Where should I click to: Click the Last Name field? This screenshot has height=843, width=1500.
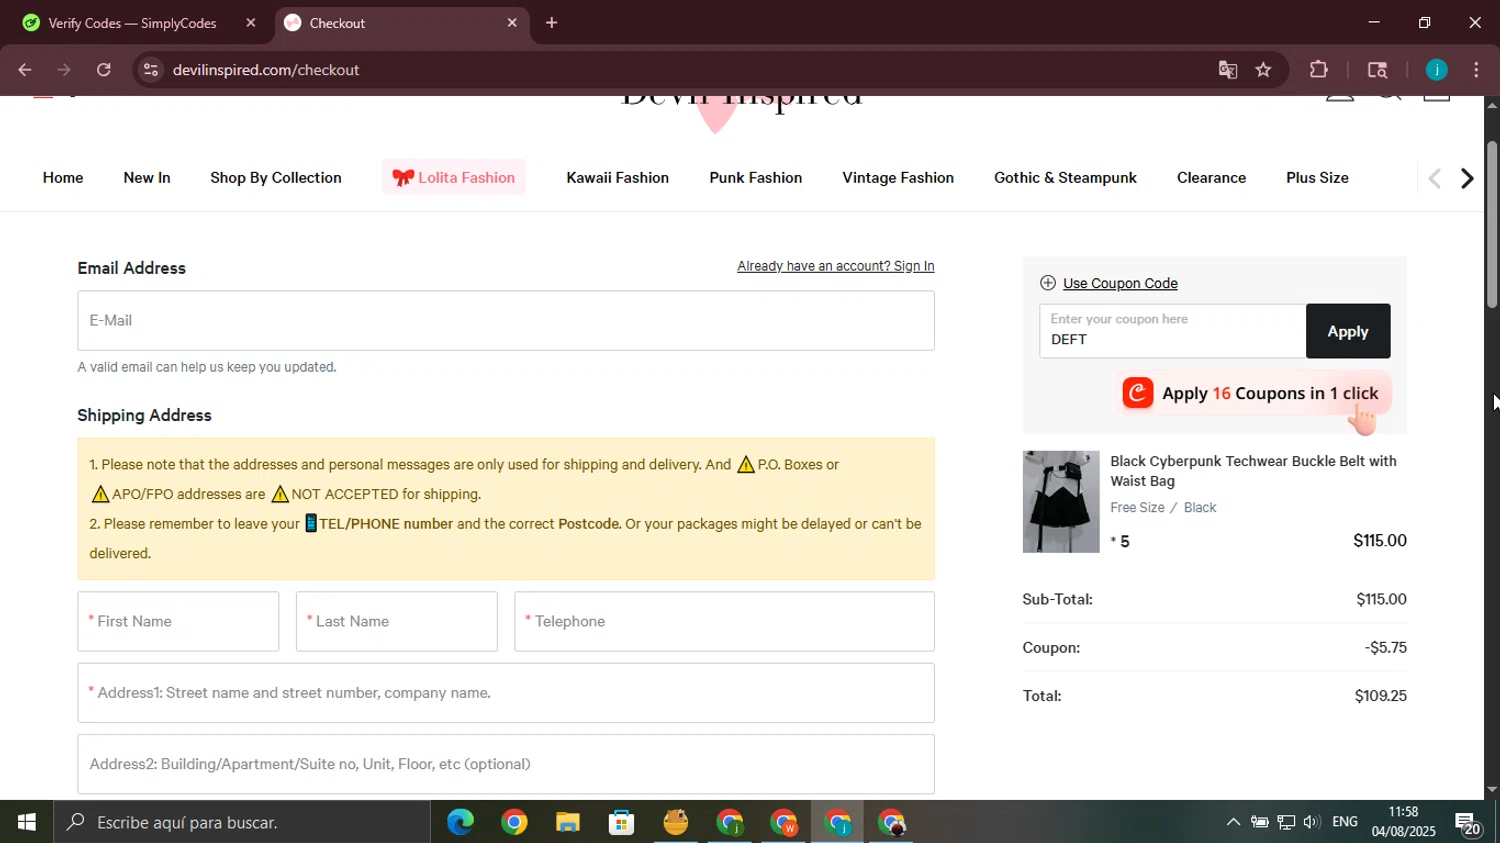[397, 622]
